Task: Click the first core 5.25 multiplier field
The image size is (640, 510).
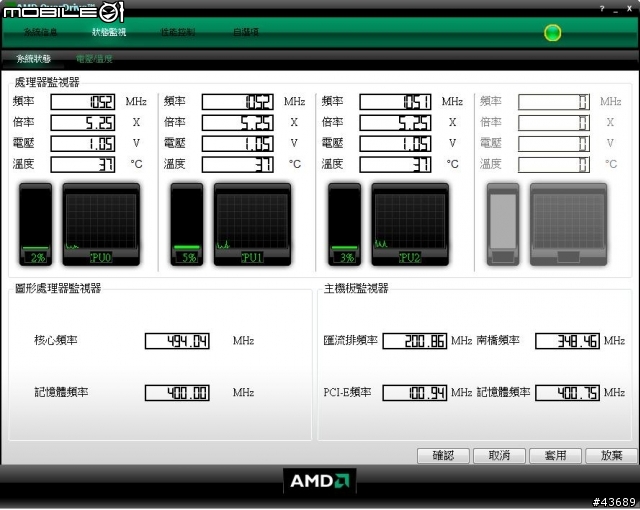Action: tap(83, 122)
